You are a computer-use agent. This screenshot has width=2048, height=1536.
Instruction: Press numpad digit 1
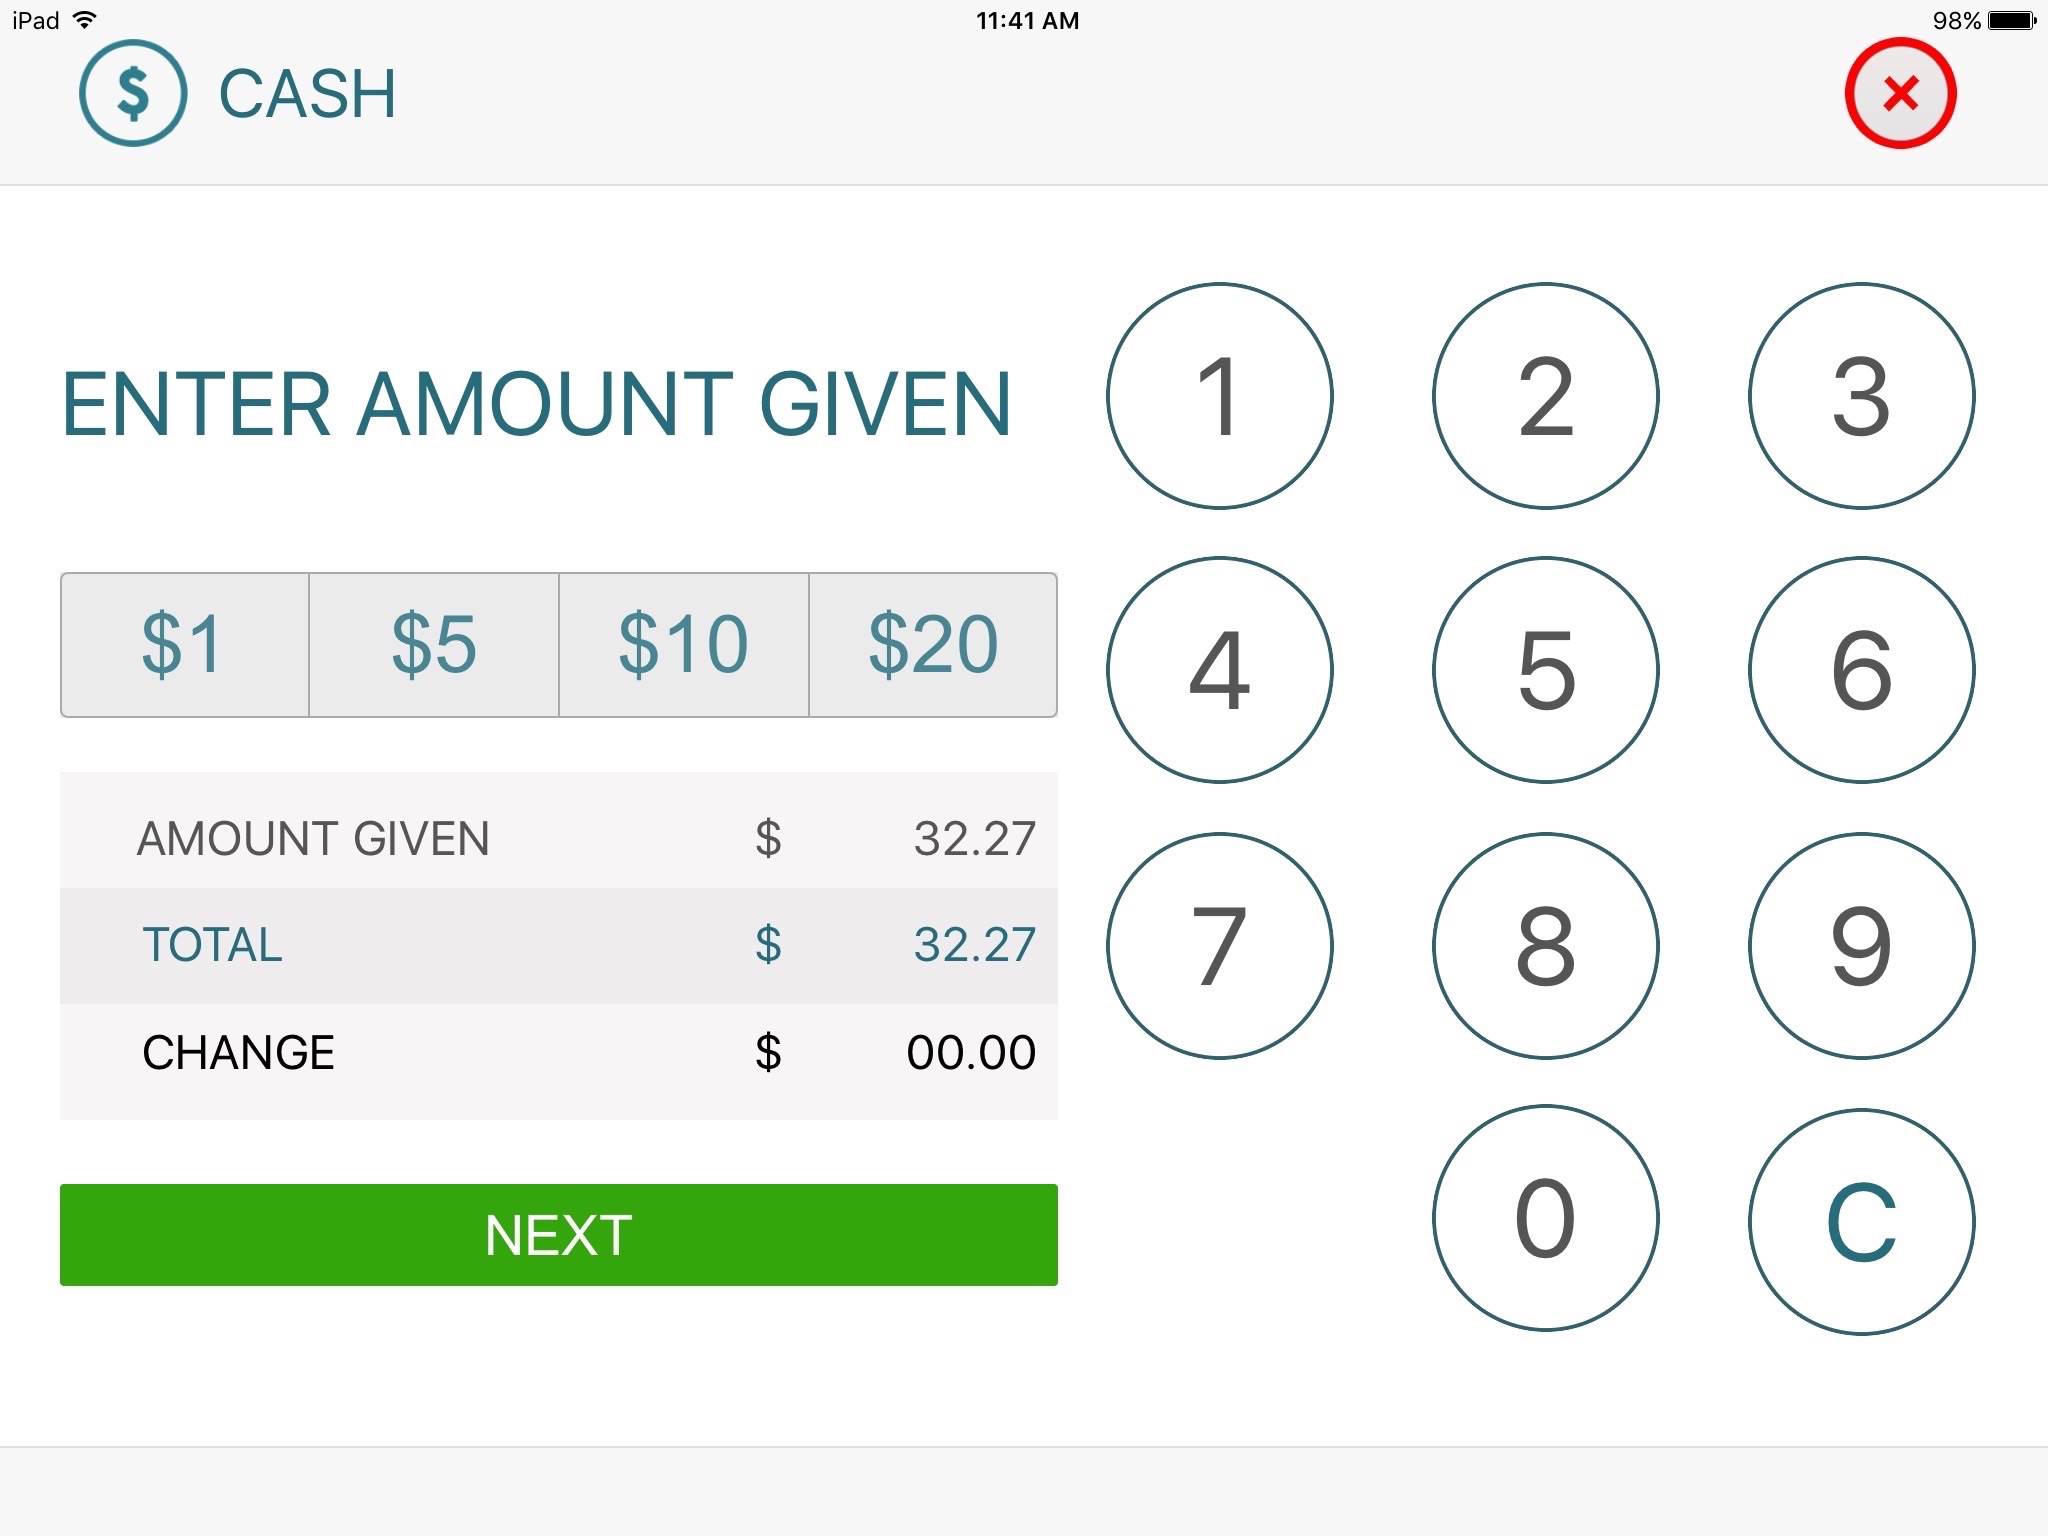point(1221,394)
